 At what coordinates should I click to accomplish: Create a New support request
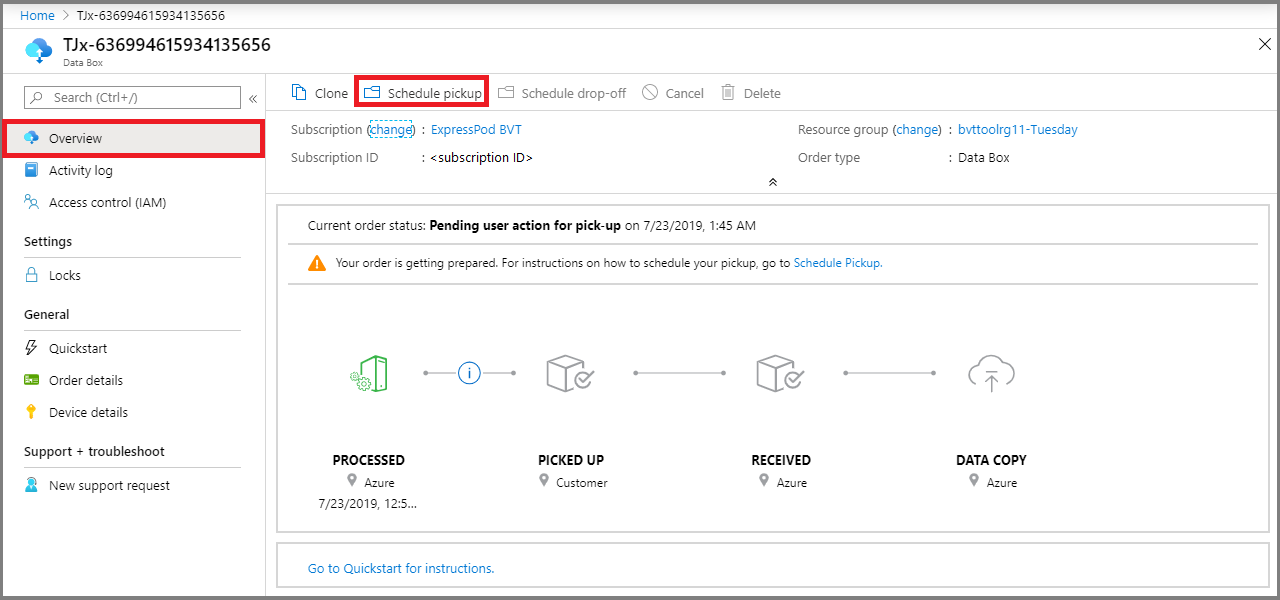[x=110, y=485]
